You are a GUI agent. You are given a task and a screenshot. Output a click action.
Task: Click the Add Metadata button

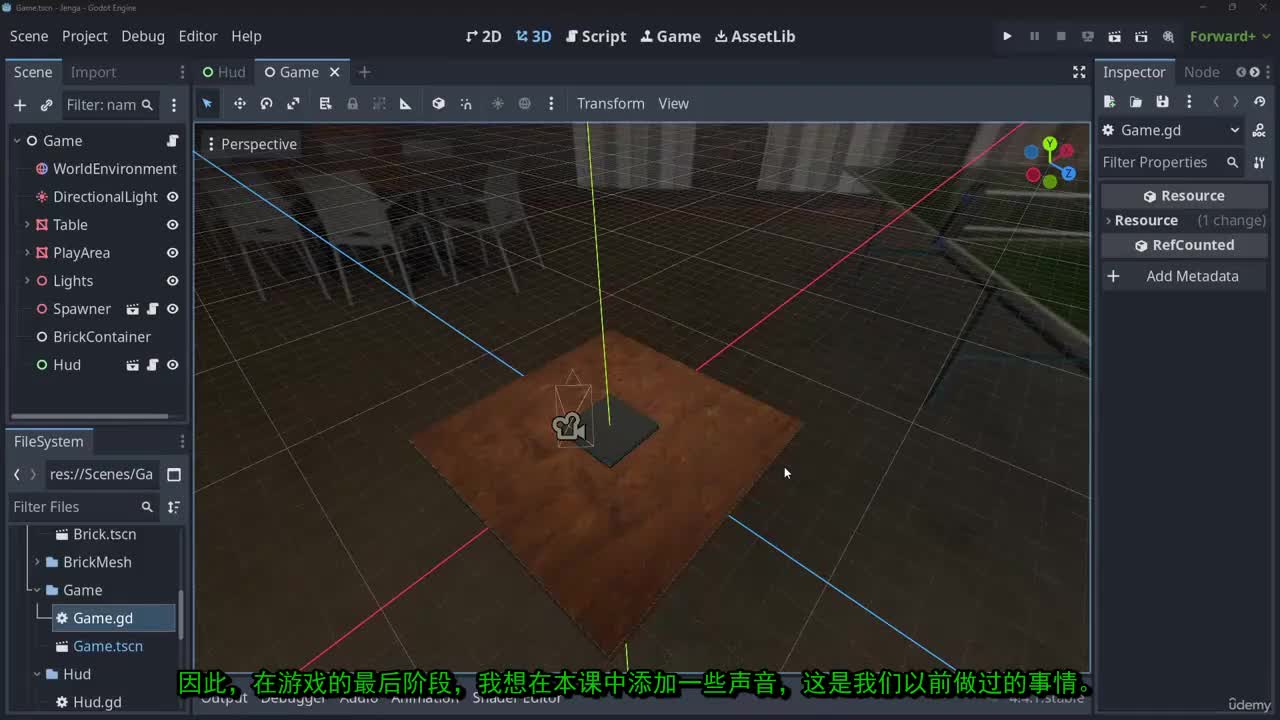pyautogui.click(x=1185, y=276)
